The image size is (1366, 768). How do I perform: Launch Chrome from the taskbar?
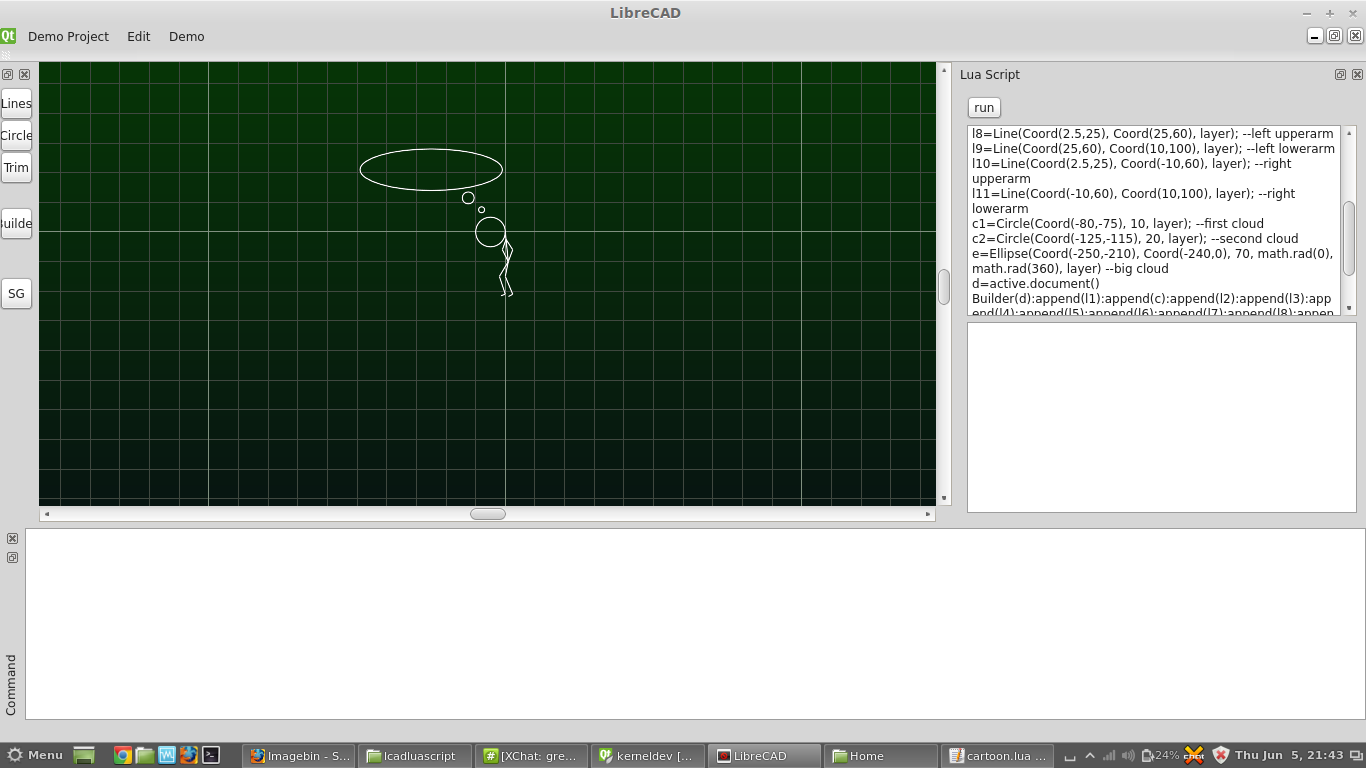pyautogui.click(x=122, y=755)
